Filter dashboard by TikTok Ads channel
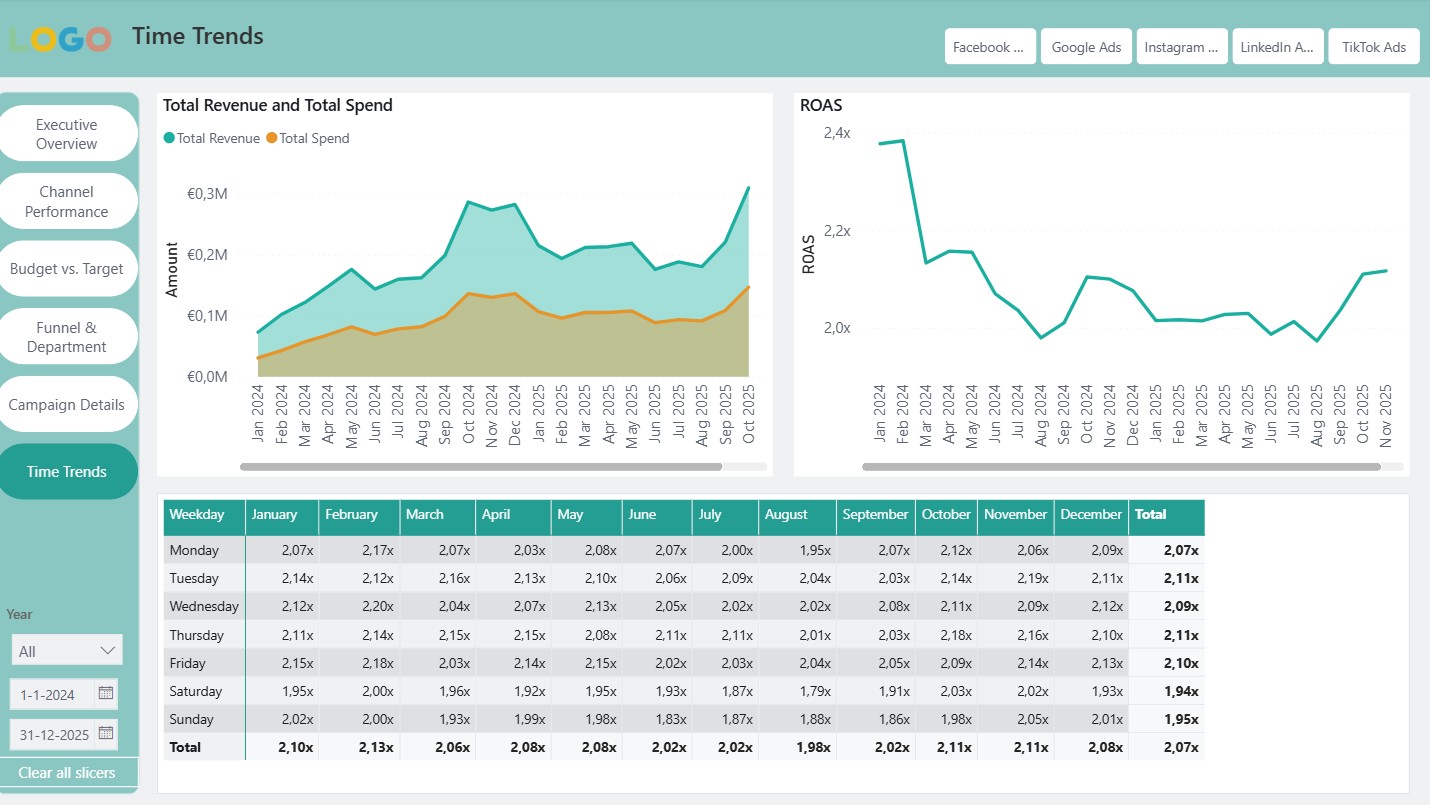 (x=1373, y=45)
